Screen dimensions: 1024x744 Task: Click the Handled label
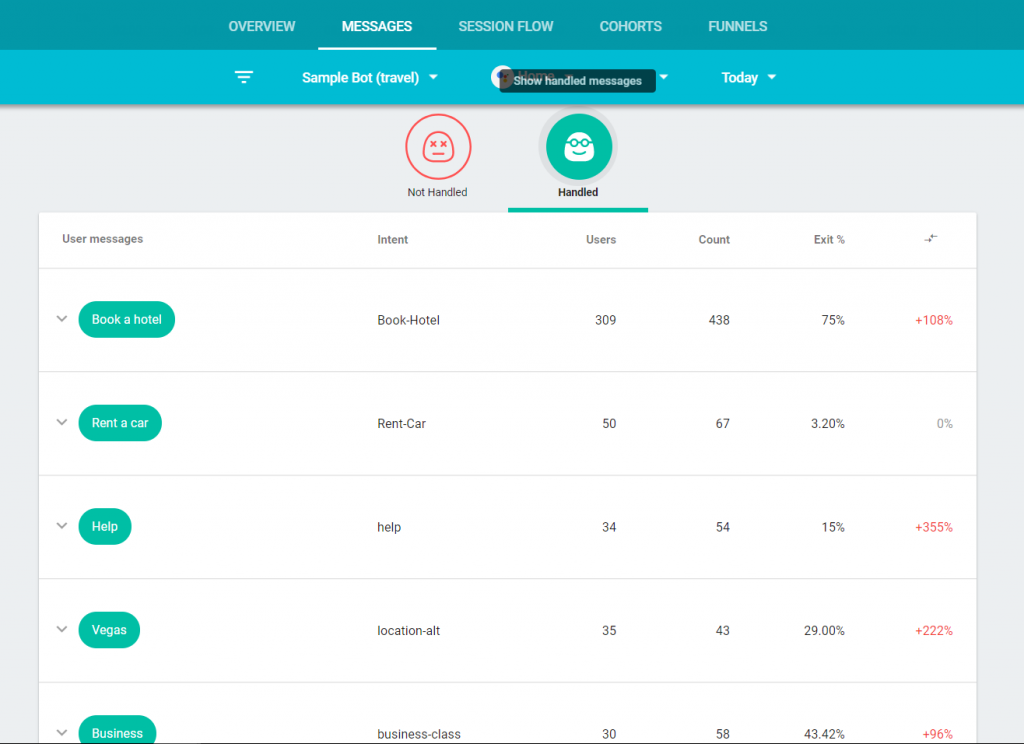[x=578, y=192]
